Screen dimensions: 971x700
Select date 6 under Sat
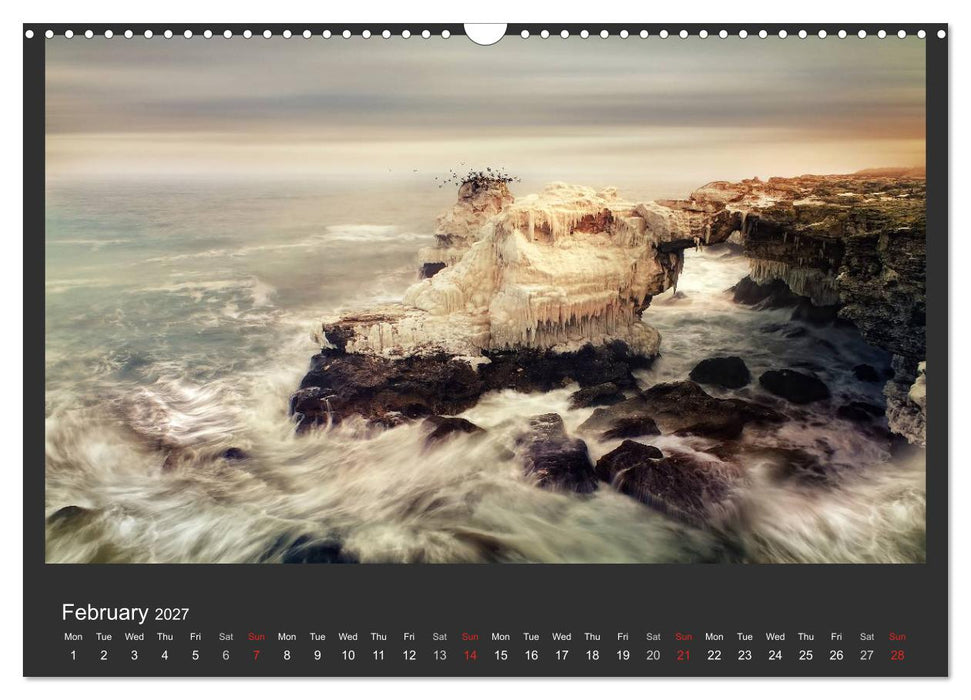tap(226, 655)
